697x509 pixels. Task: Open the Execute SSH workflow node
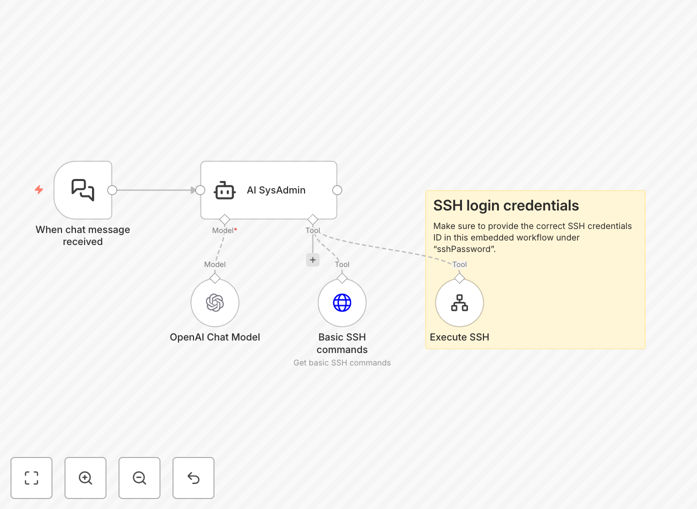459,303
